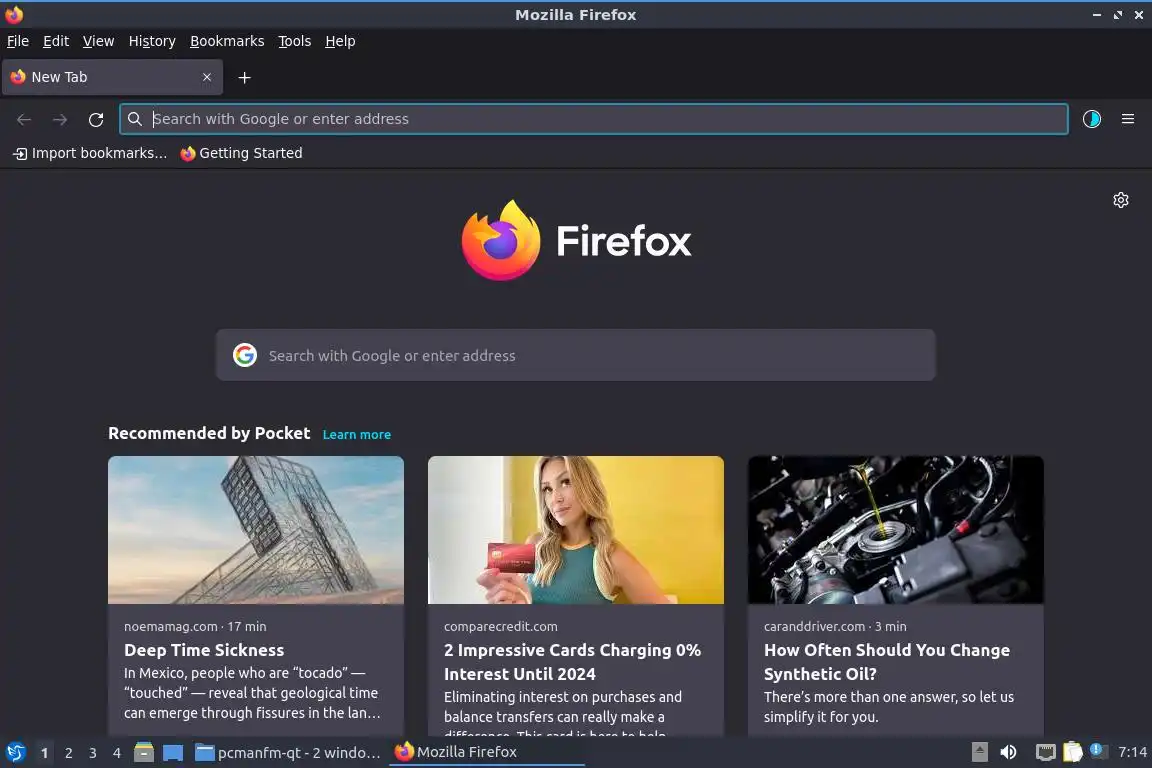Open the Edit menu
The image size is (1152, 768).
point(56,41)
